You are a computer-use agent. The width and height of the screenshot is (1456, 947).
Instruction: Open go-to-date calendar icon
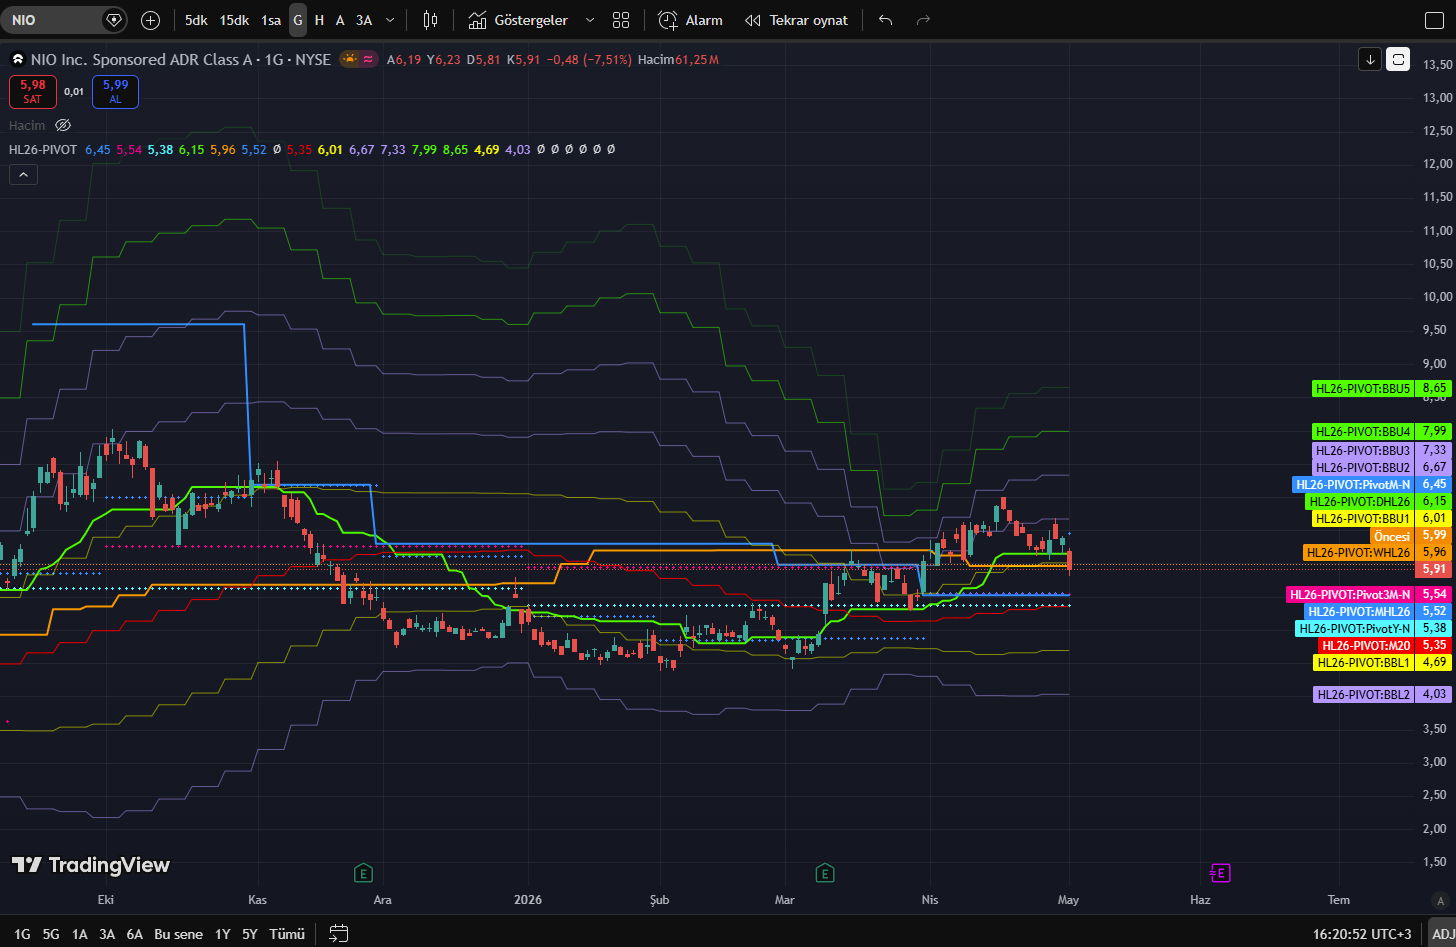(339, 933)
